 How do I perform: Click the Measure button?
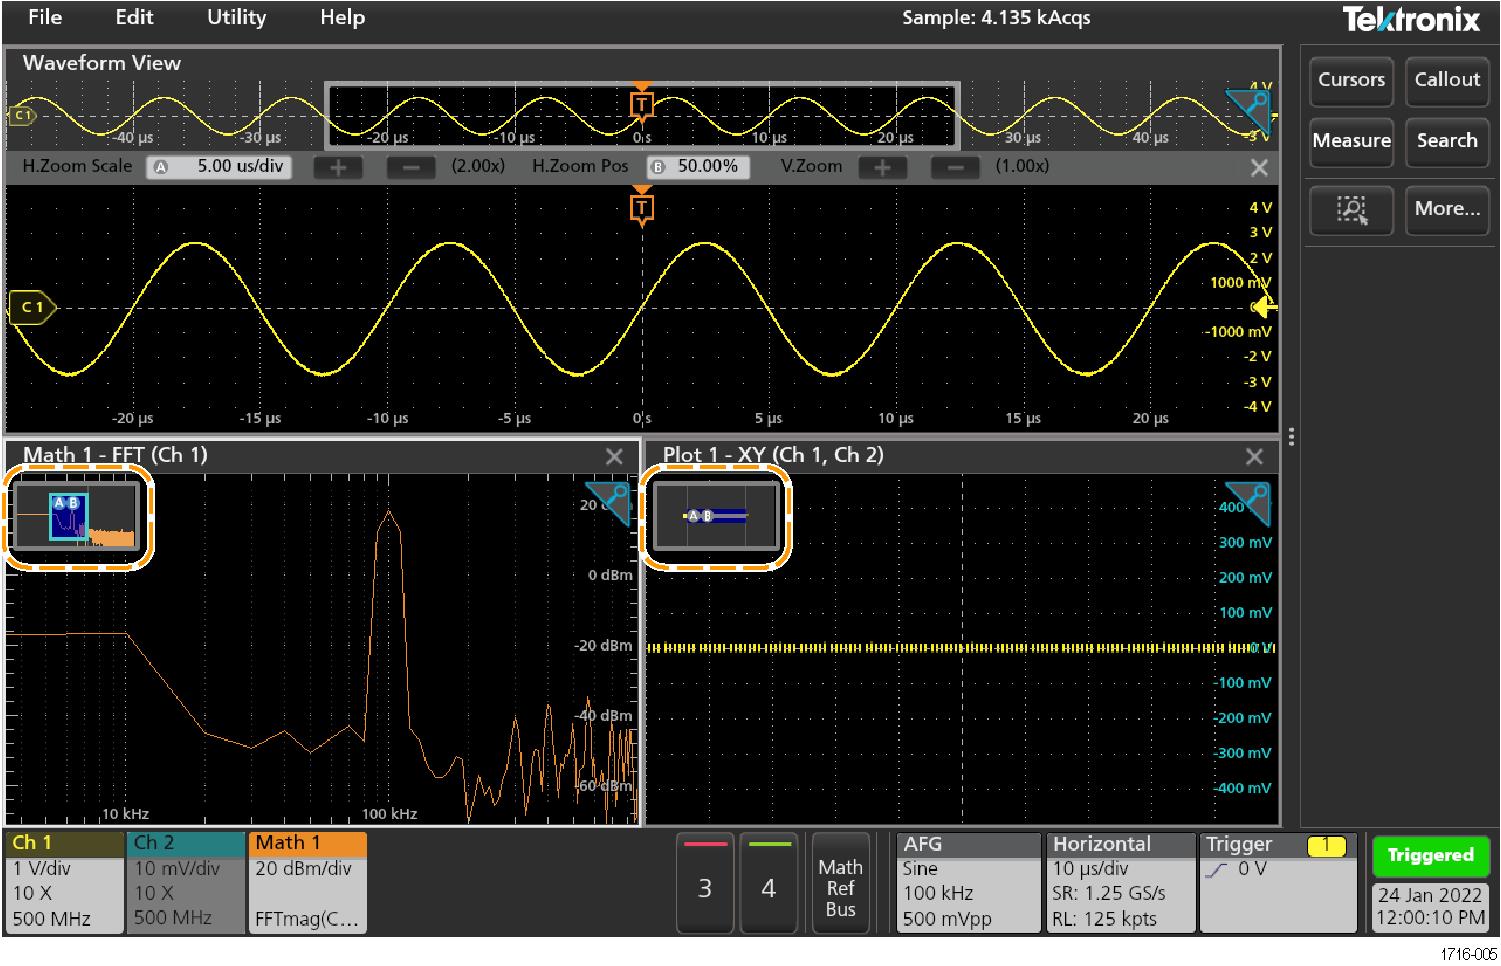[1351, 141]
